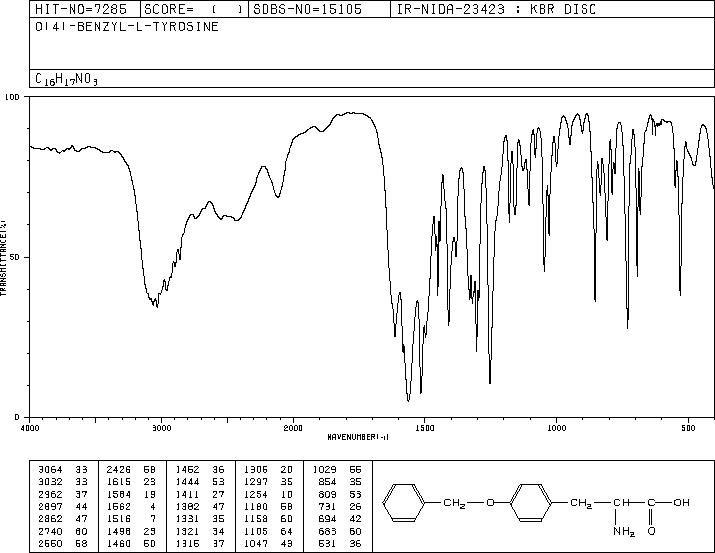The image size is (715, 553).
Task: Select peak table entry 1382
Action: point(187,506)
